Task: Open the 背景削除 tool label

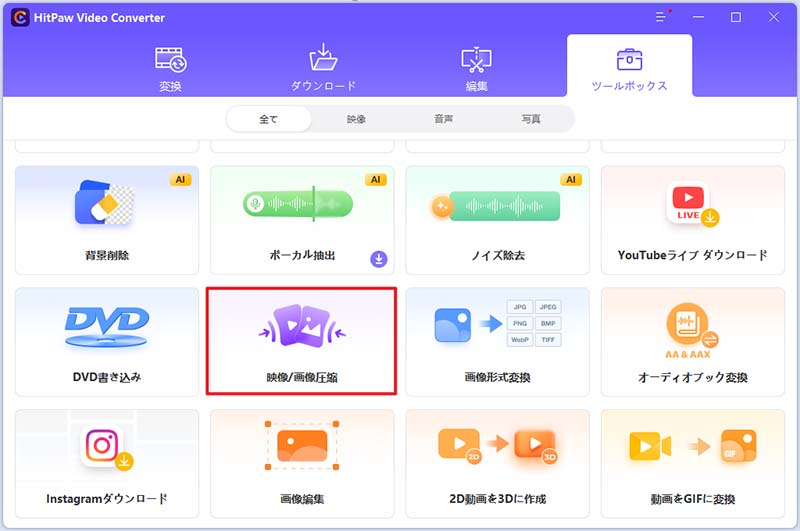Action: pyautogui.click(x=107, y=255)
